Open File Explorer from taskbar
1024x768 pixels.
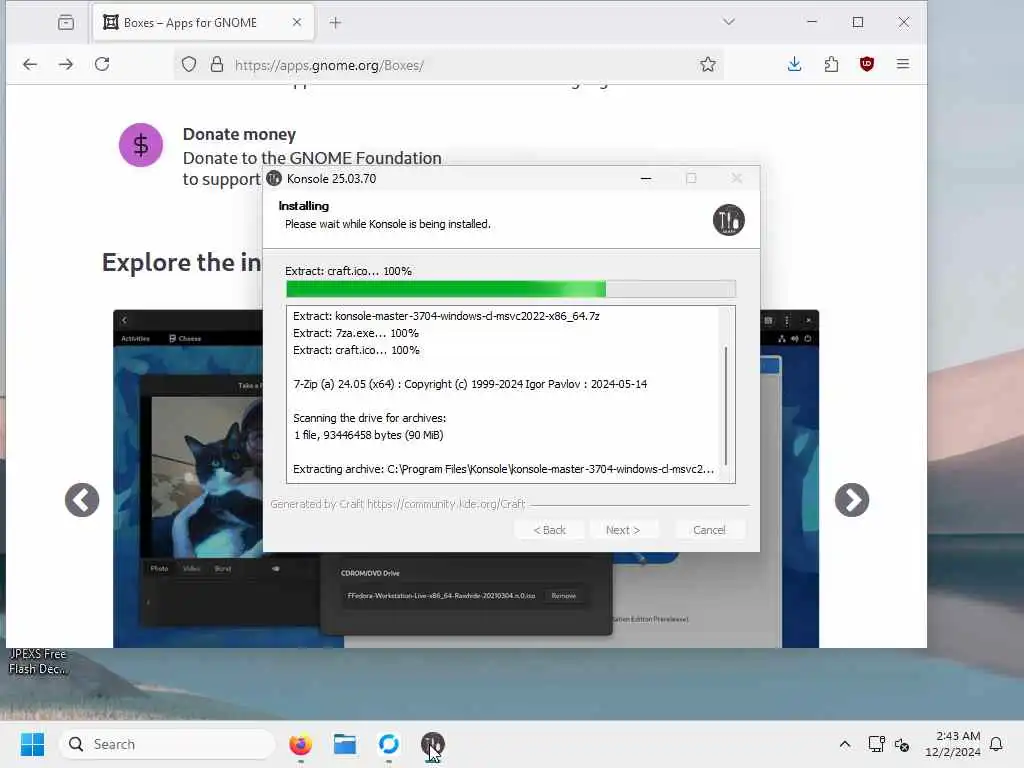click(x=345, y=744)
